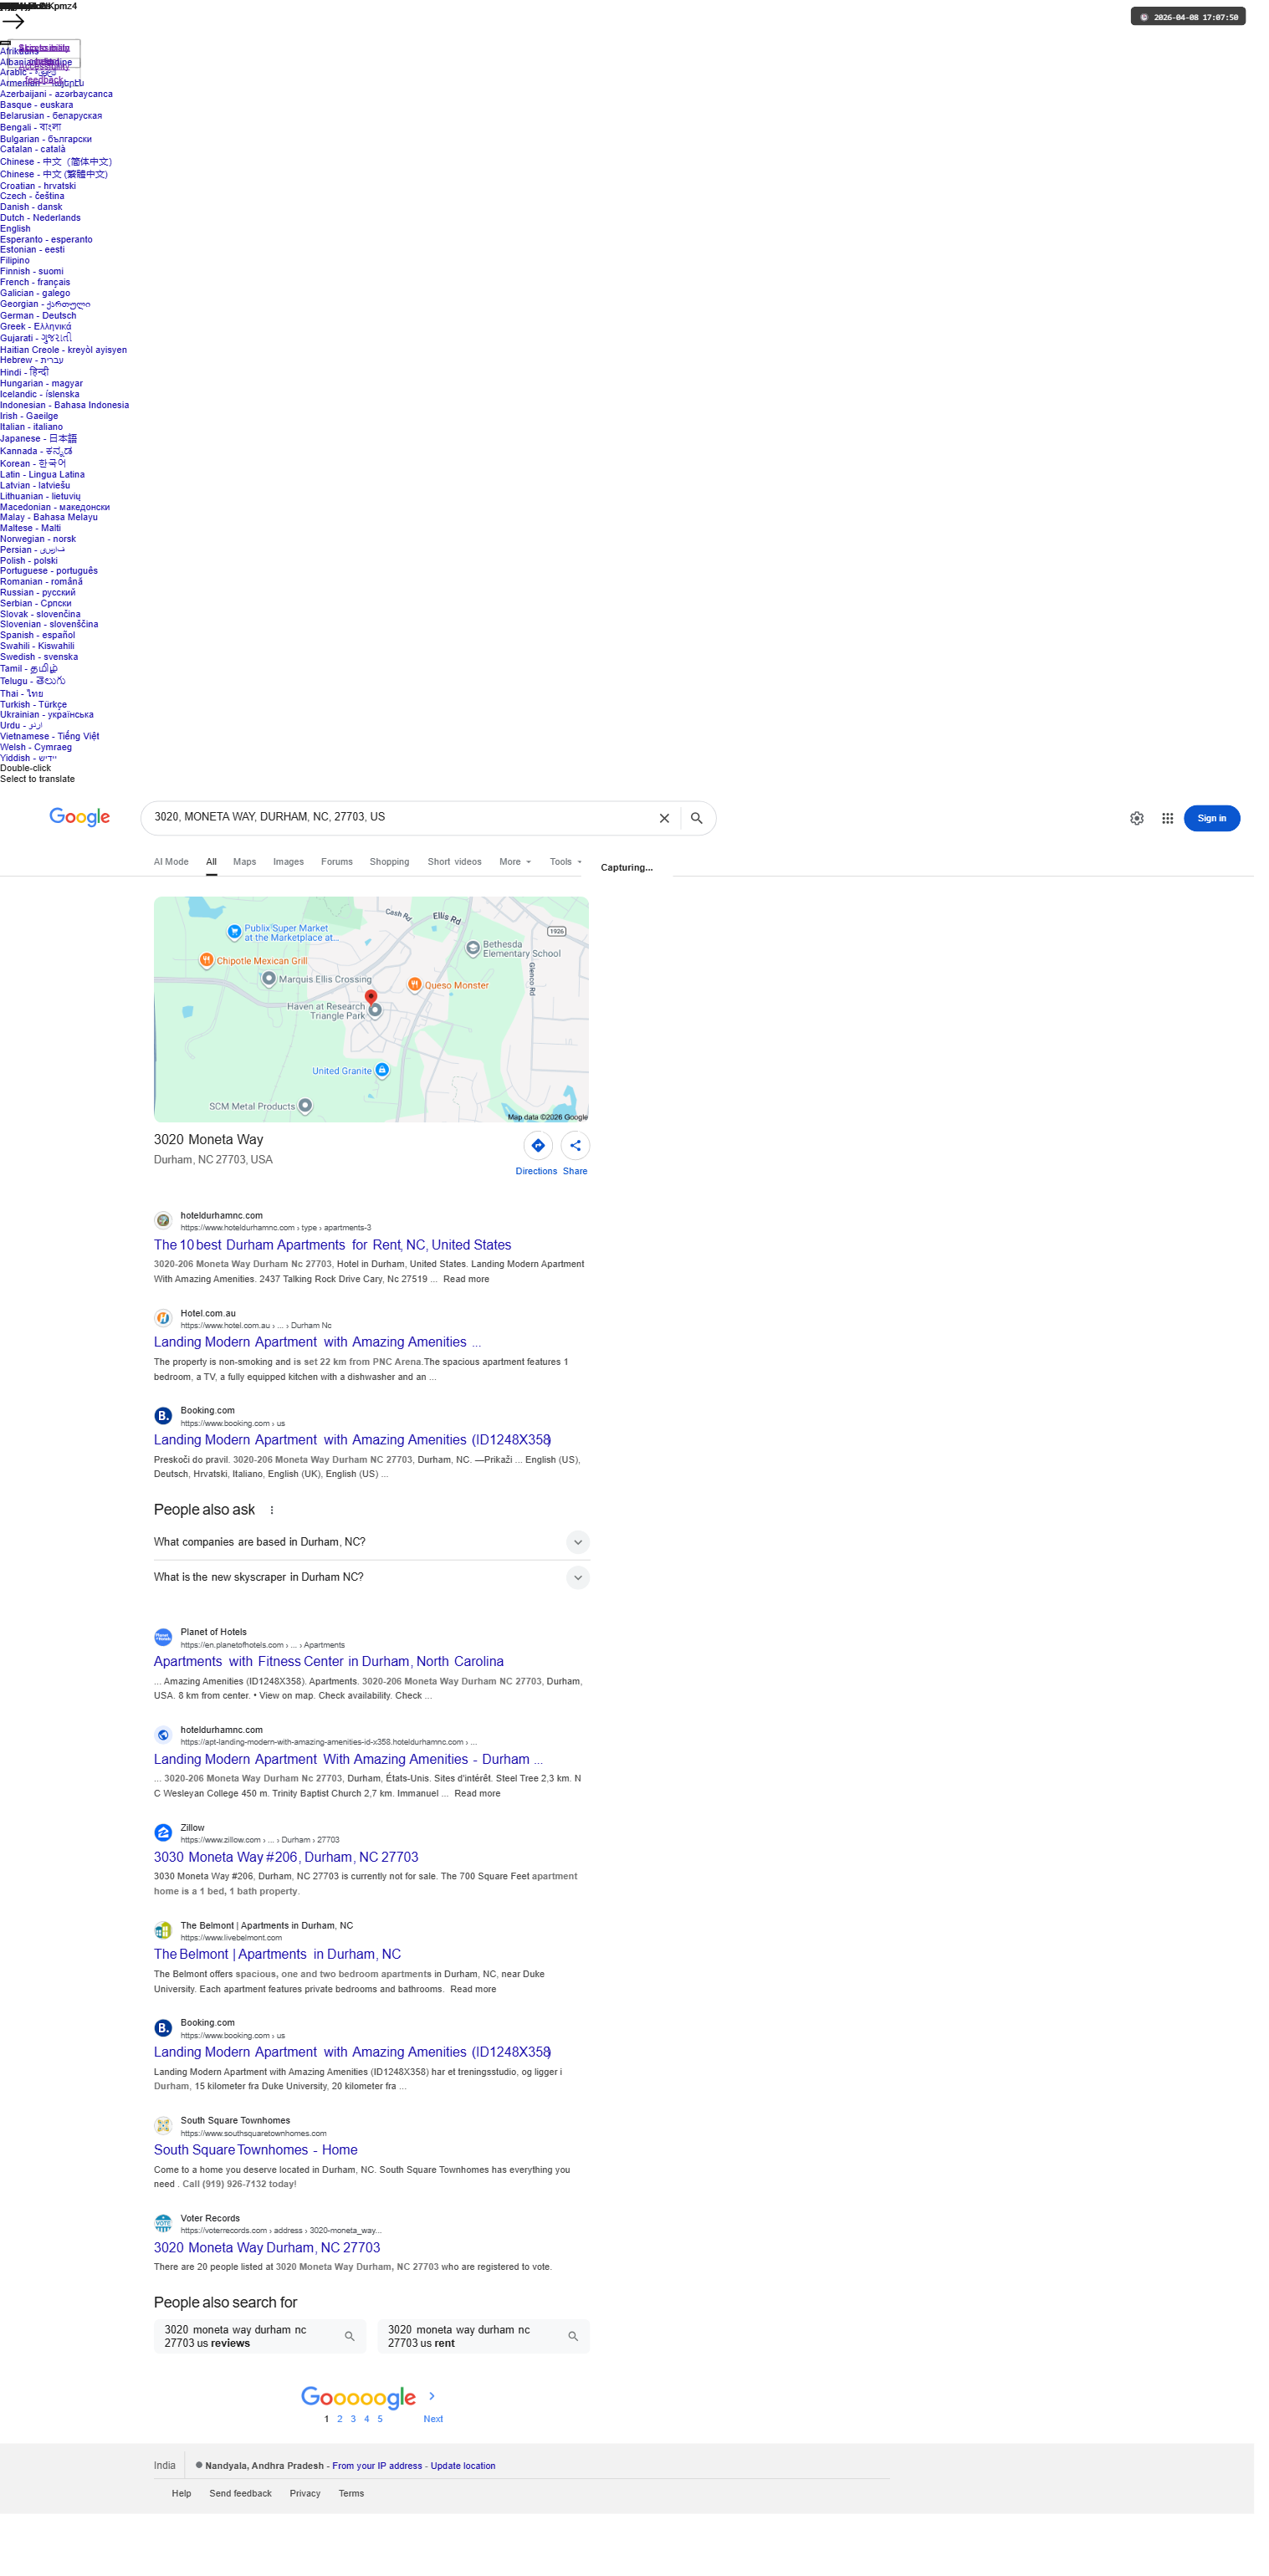This screenshot has width=1269, height=2576.
Task: Click next page chevron beside Google pagination logo
Action: click(x=432, y=2395)
